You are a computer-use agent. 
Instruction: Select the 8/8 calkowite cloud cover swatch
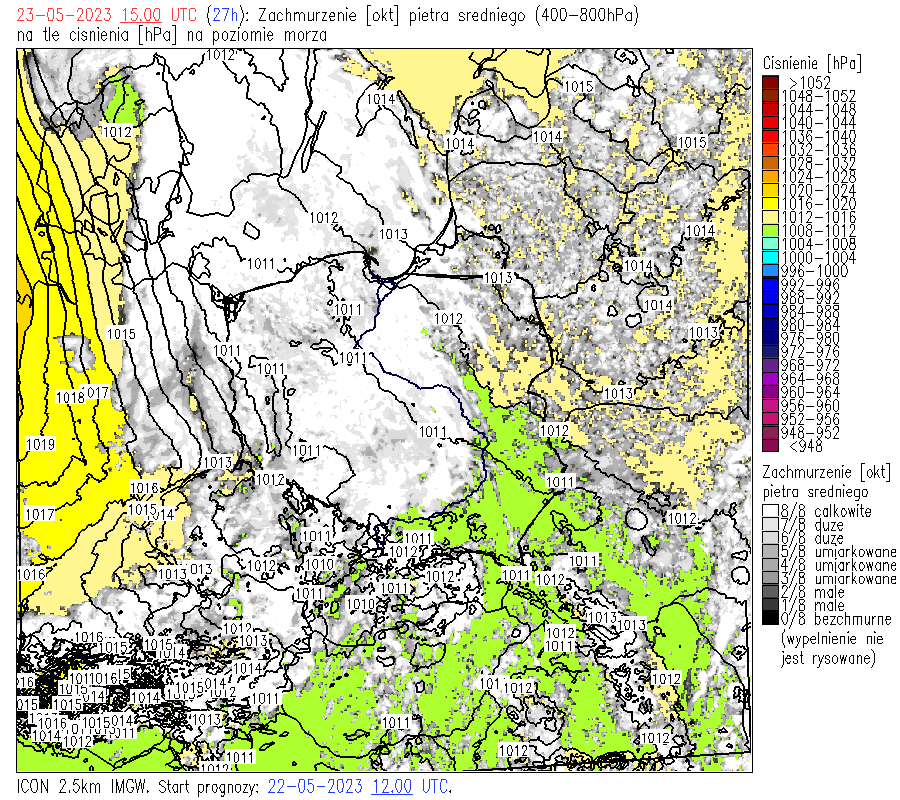click(x=770, y=511)
